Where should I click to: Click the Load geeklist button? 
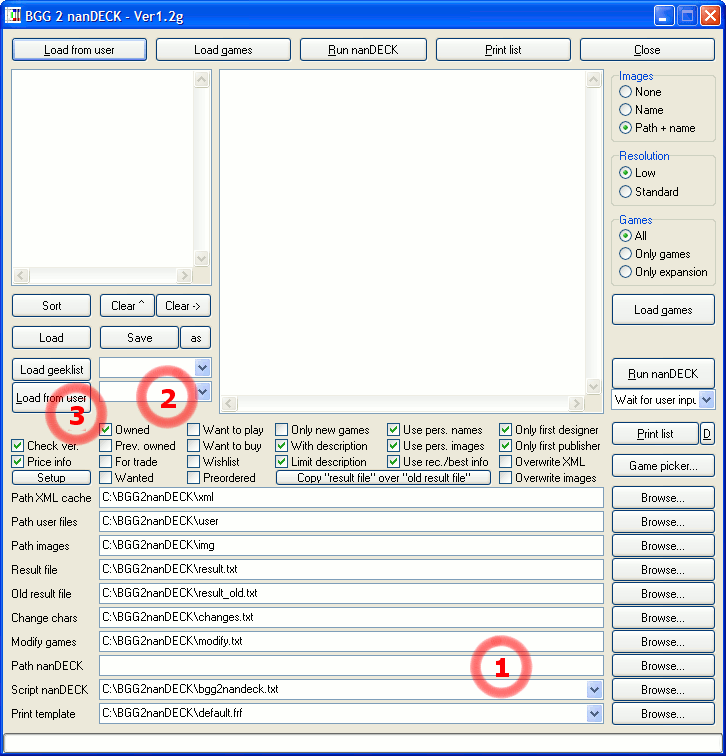click(x=52, y=370)
